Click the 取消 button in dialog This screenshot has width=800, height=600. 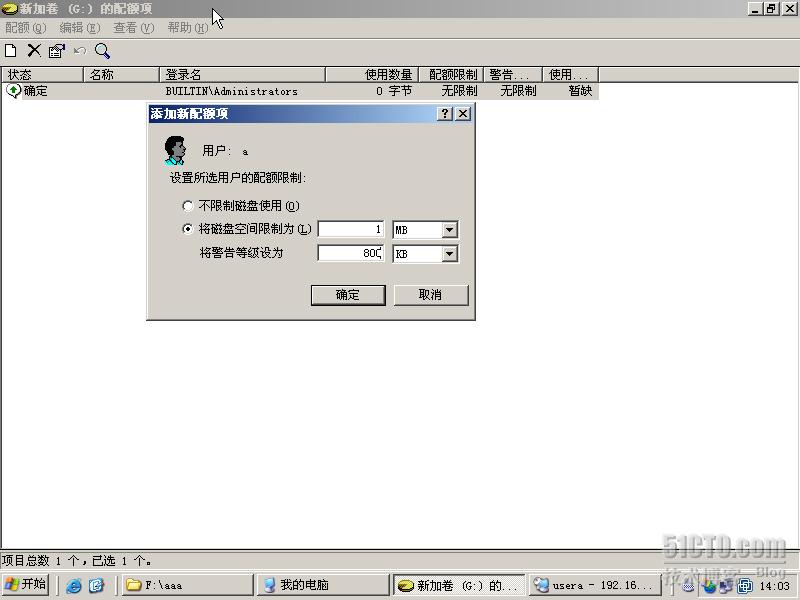[x=431, y=295]
